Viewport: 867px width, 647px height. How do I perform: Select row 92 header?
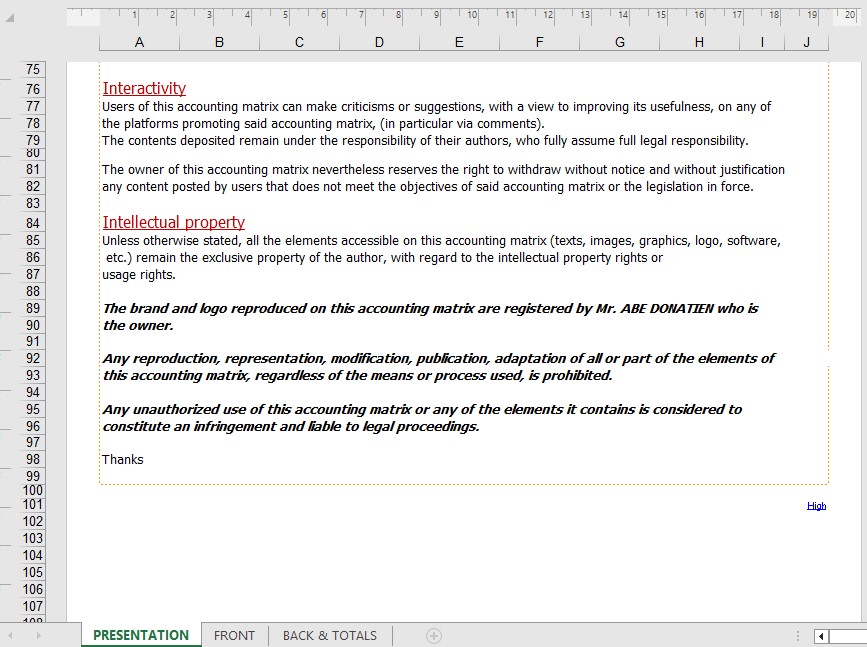[33, 358]
